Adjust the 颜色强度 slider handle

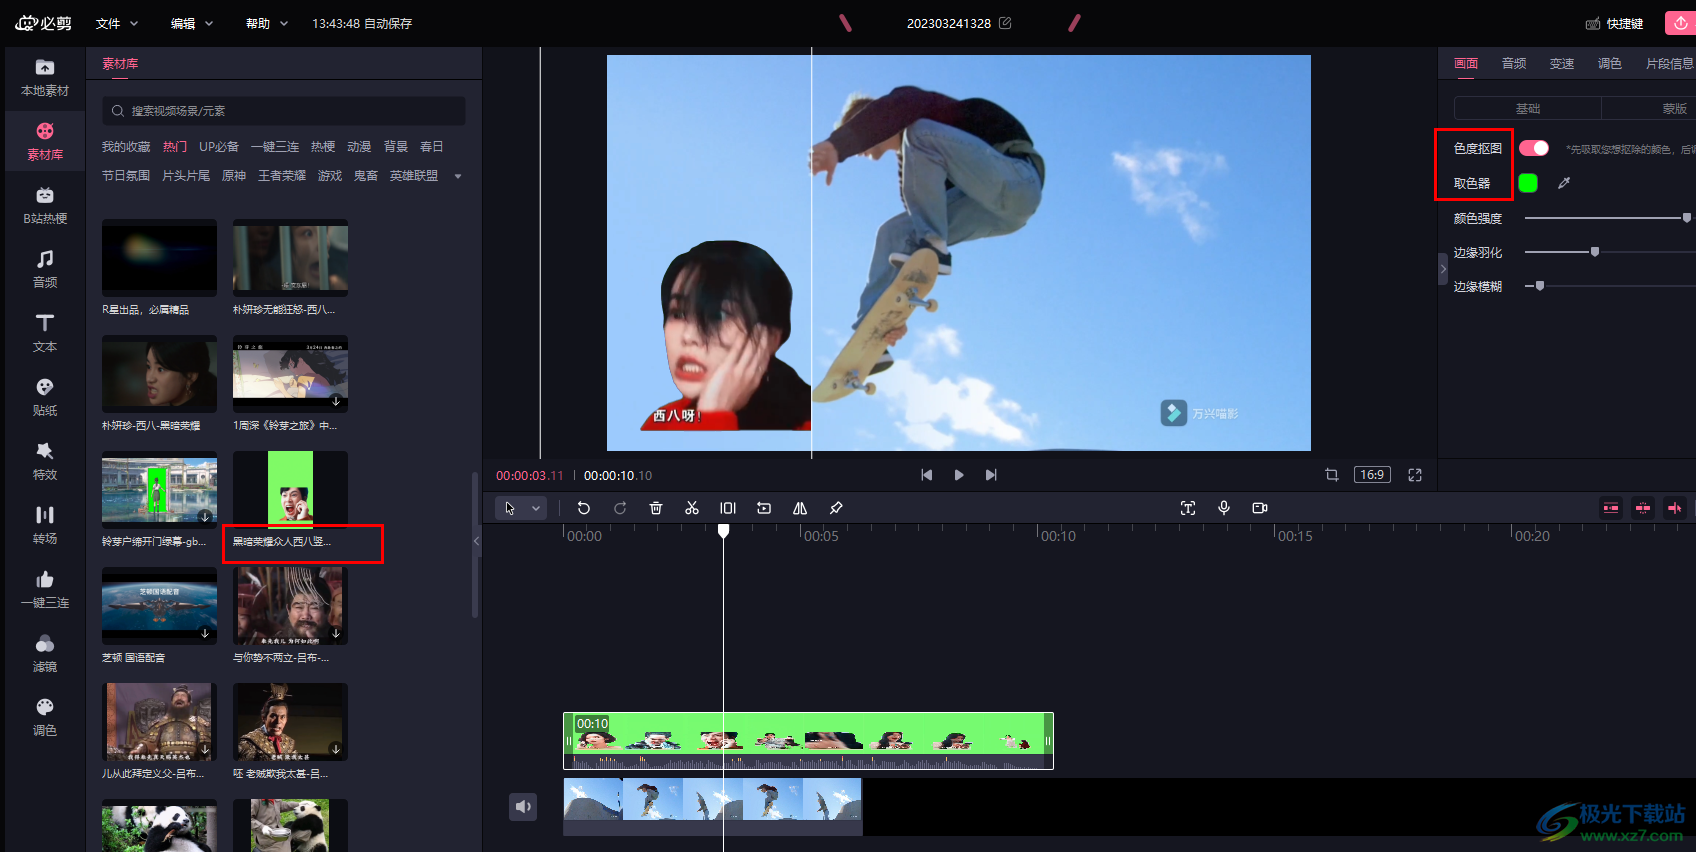tap(1687, 218)
